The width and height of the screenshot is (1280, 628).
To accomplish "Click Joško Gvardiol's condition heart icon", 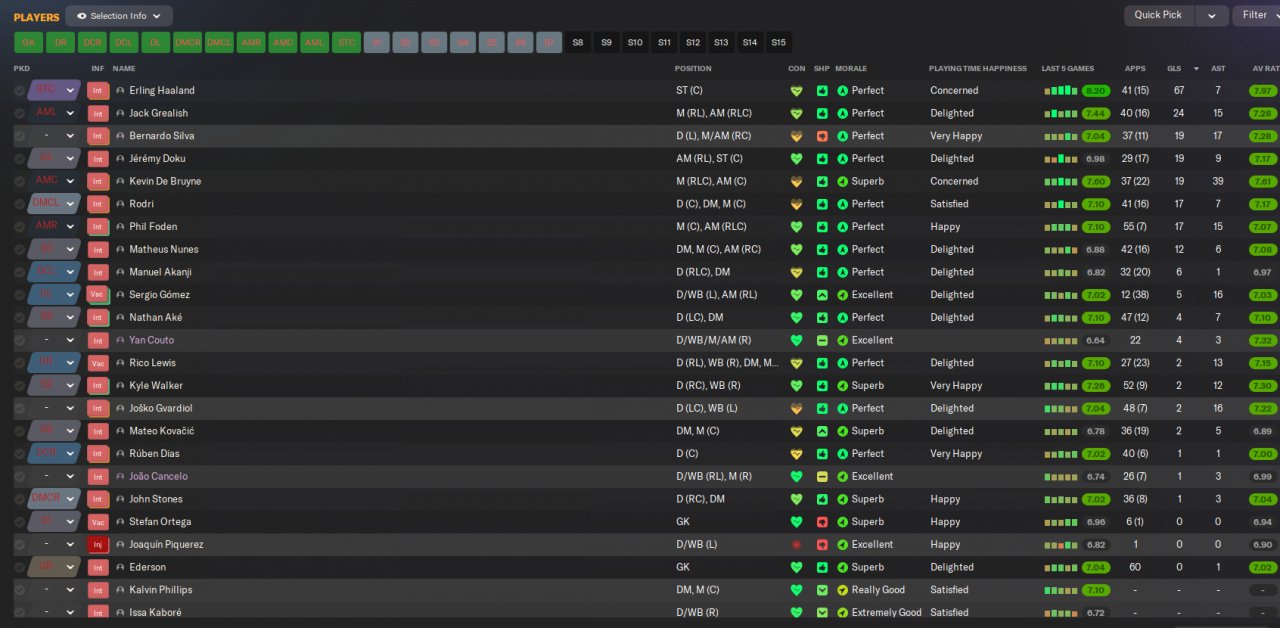I will (796, 408).
